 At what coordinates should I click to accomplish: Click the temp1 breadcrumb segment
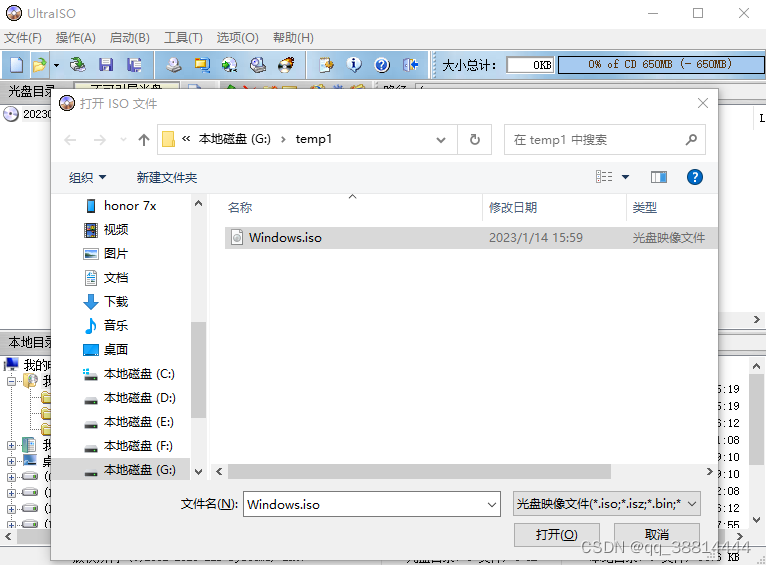pos(314,139)
